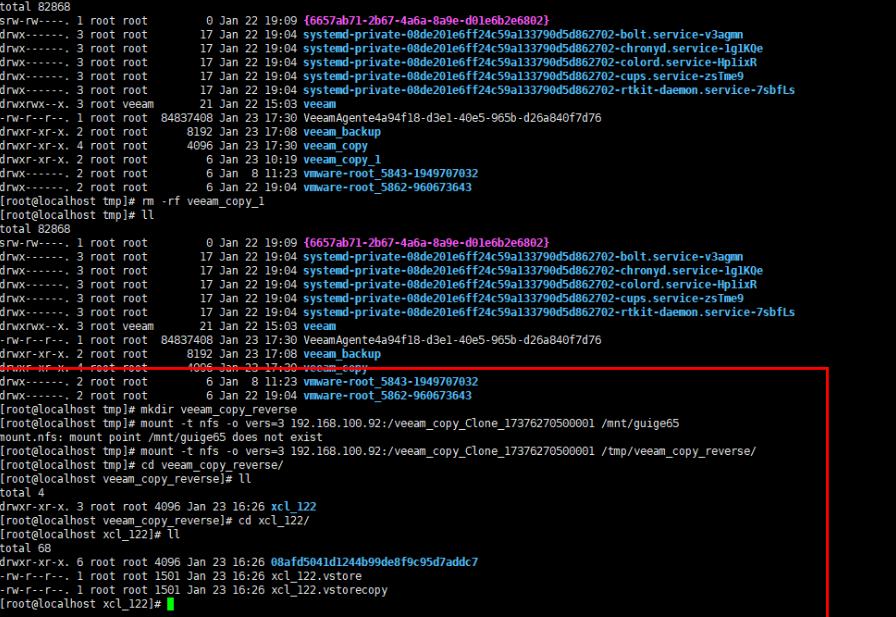The height and width of the screenshot is (617, 896).
Task: Select mount command targeting /mnt/guige65
Action: tap(407, 423)
